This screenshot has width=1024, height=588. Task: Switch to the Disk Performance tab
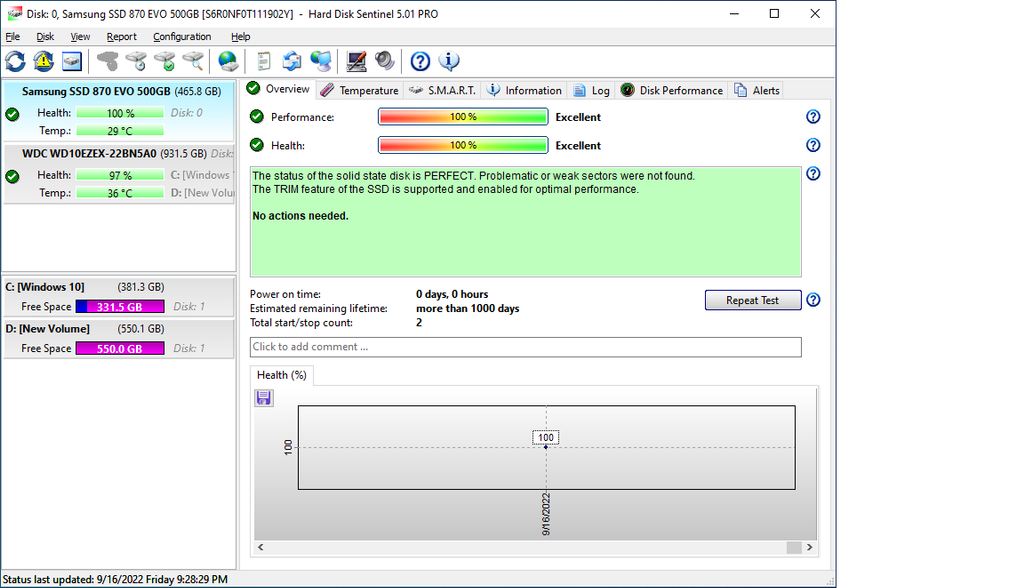tap(672, 91)
